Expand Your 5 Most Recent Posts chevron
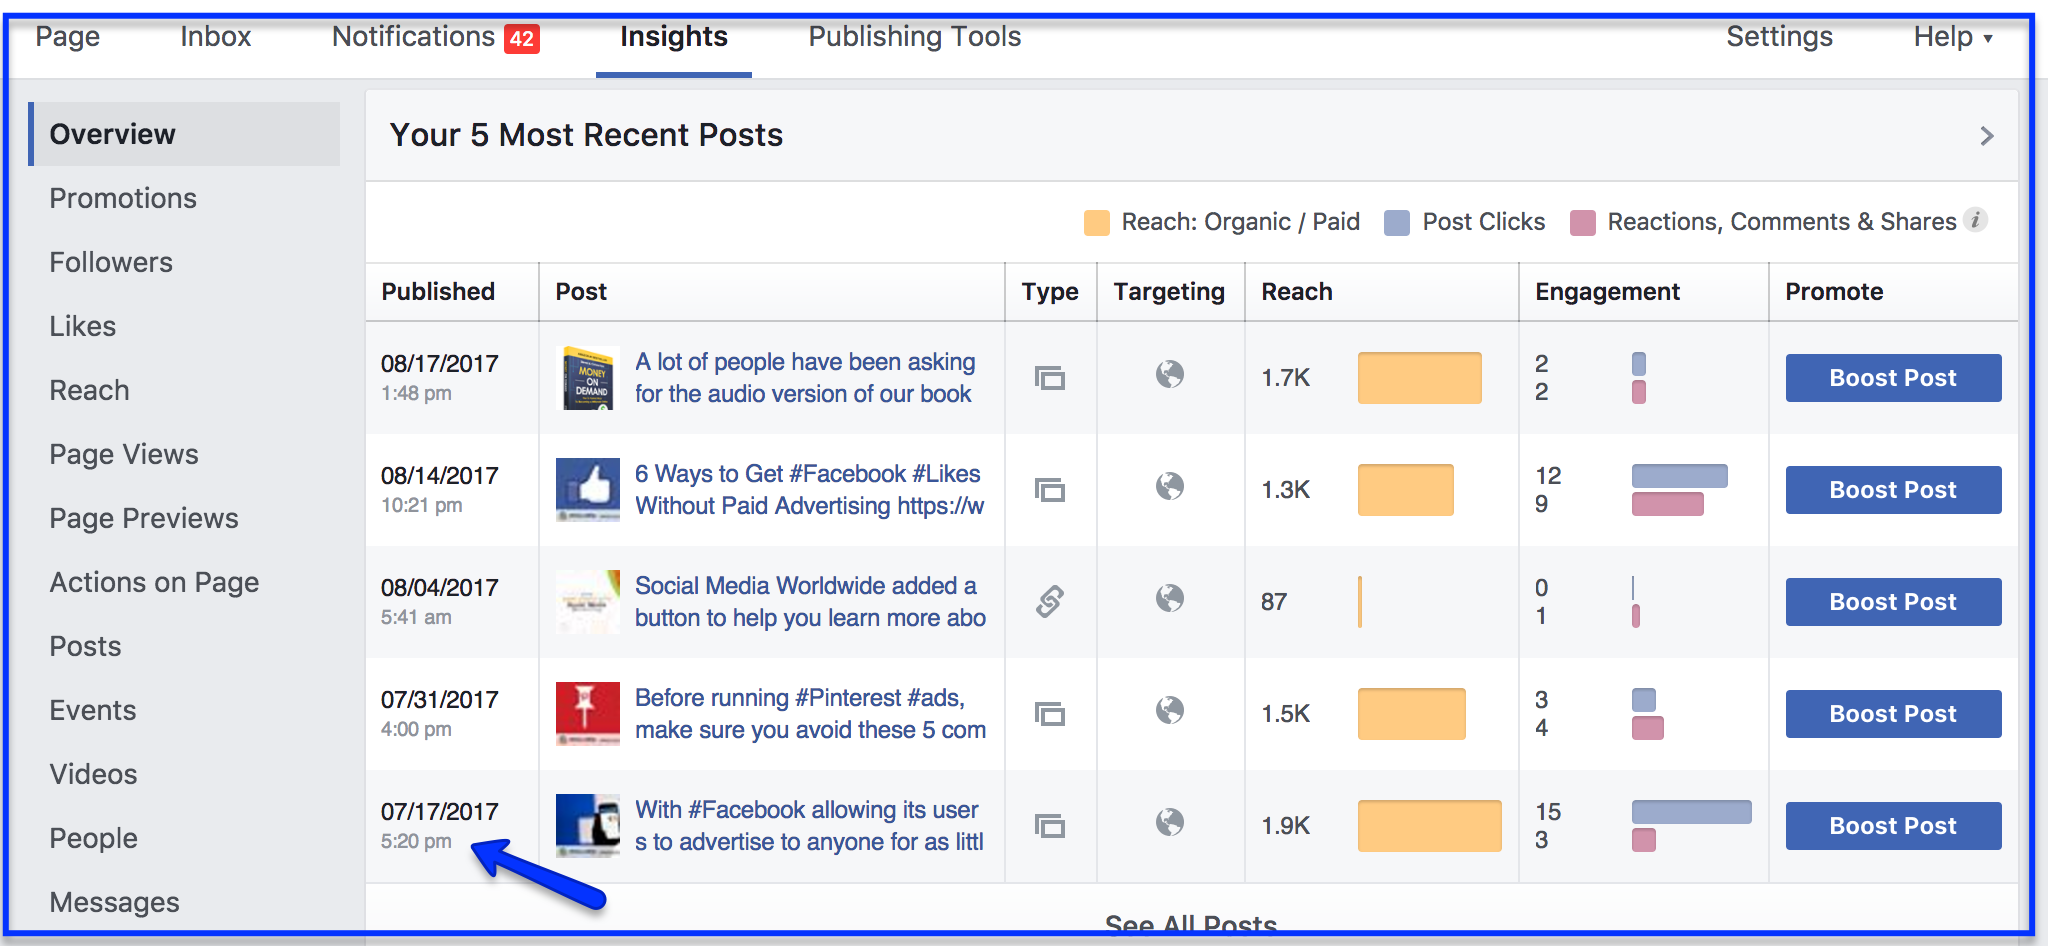The image size is (2048, 946). [1987, 136]
